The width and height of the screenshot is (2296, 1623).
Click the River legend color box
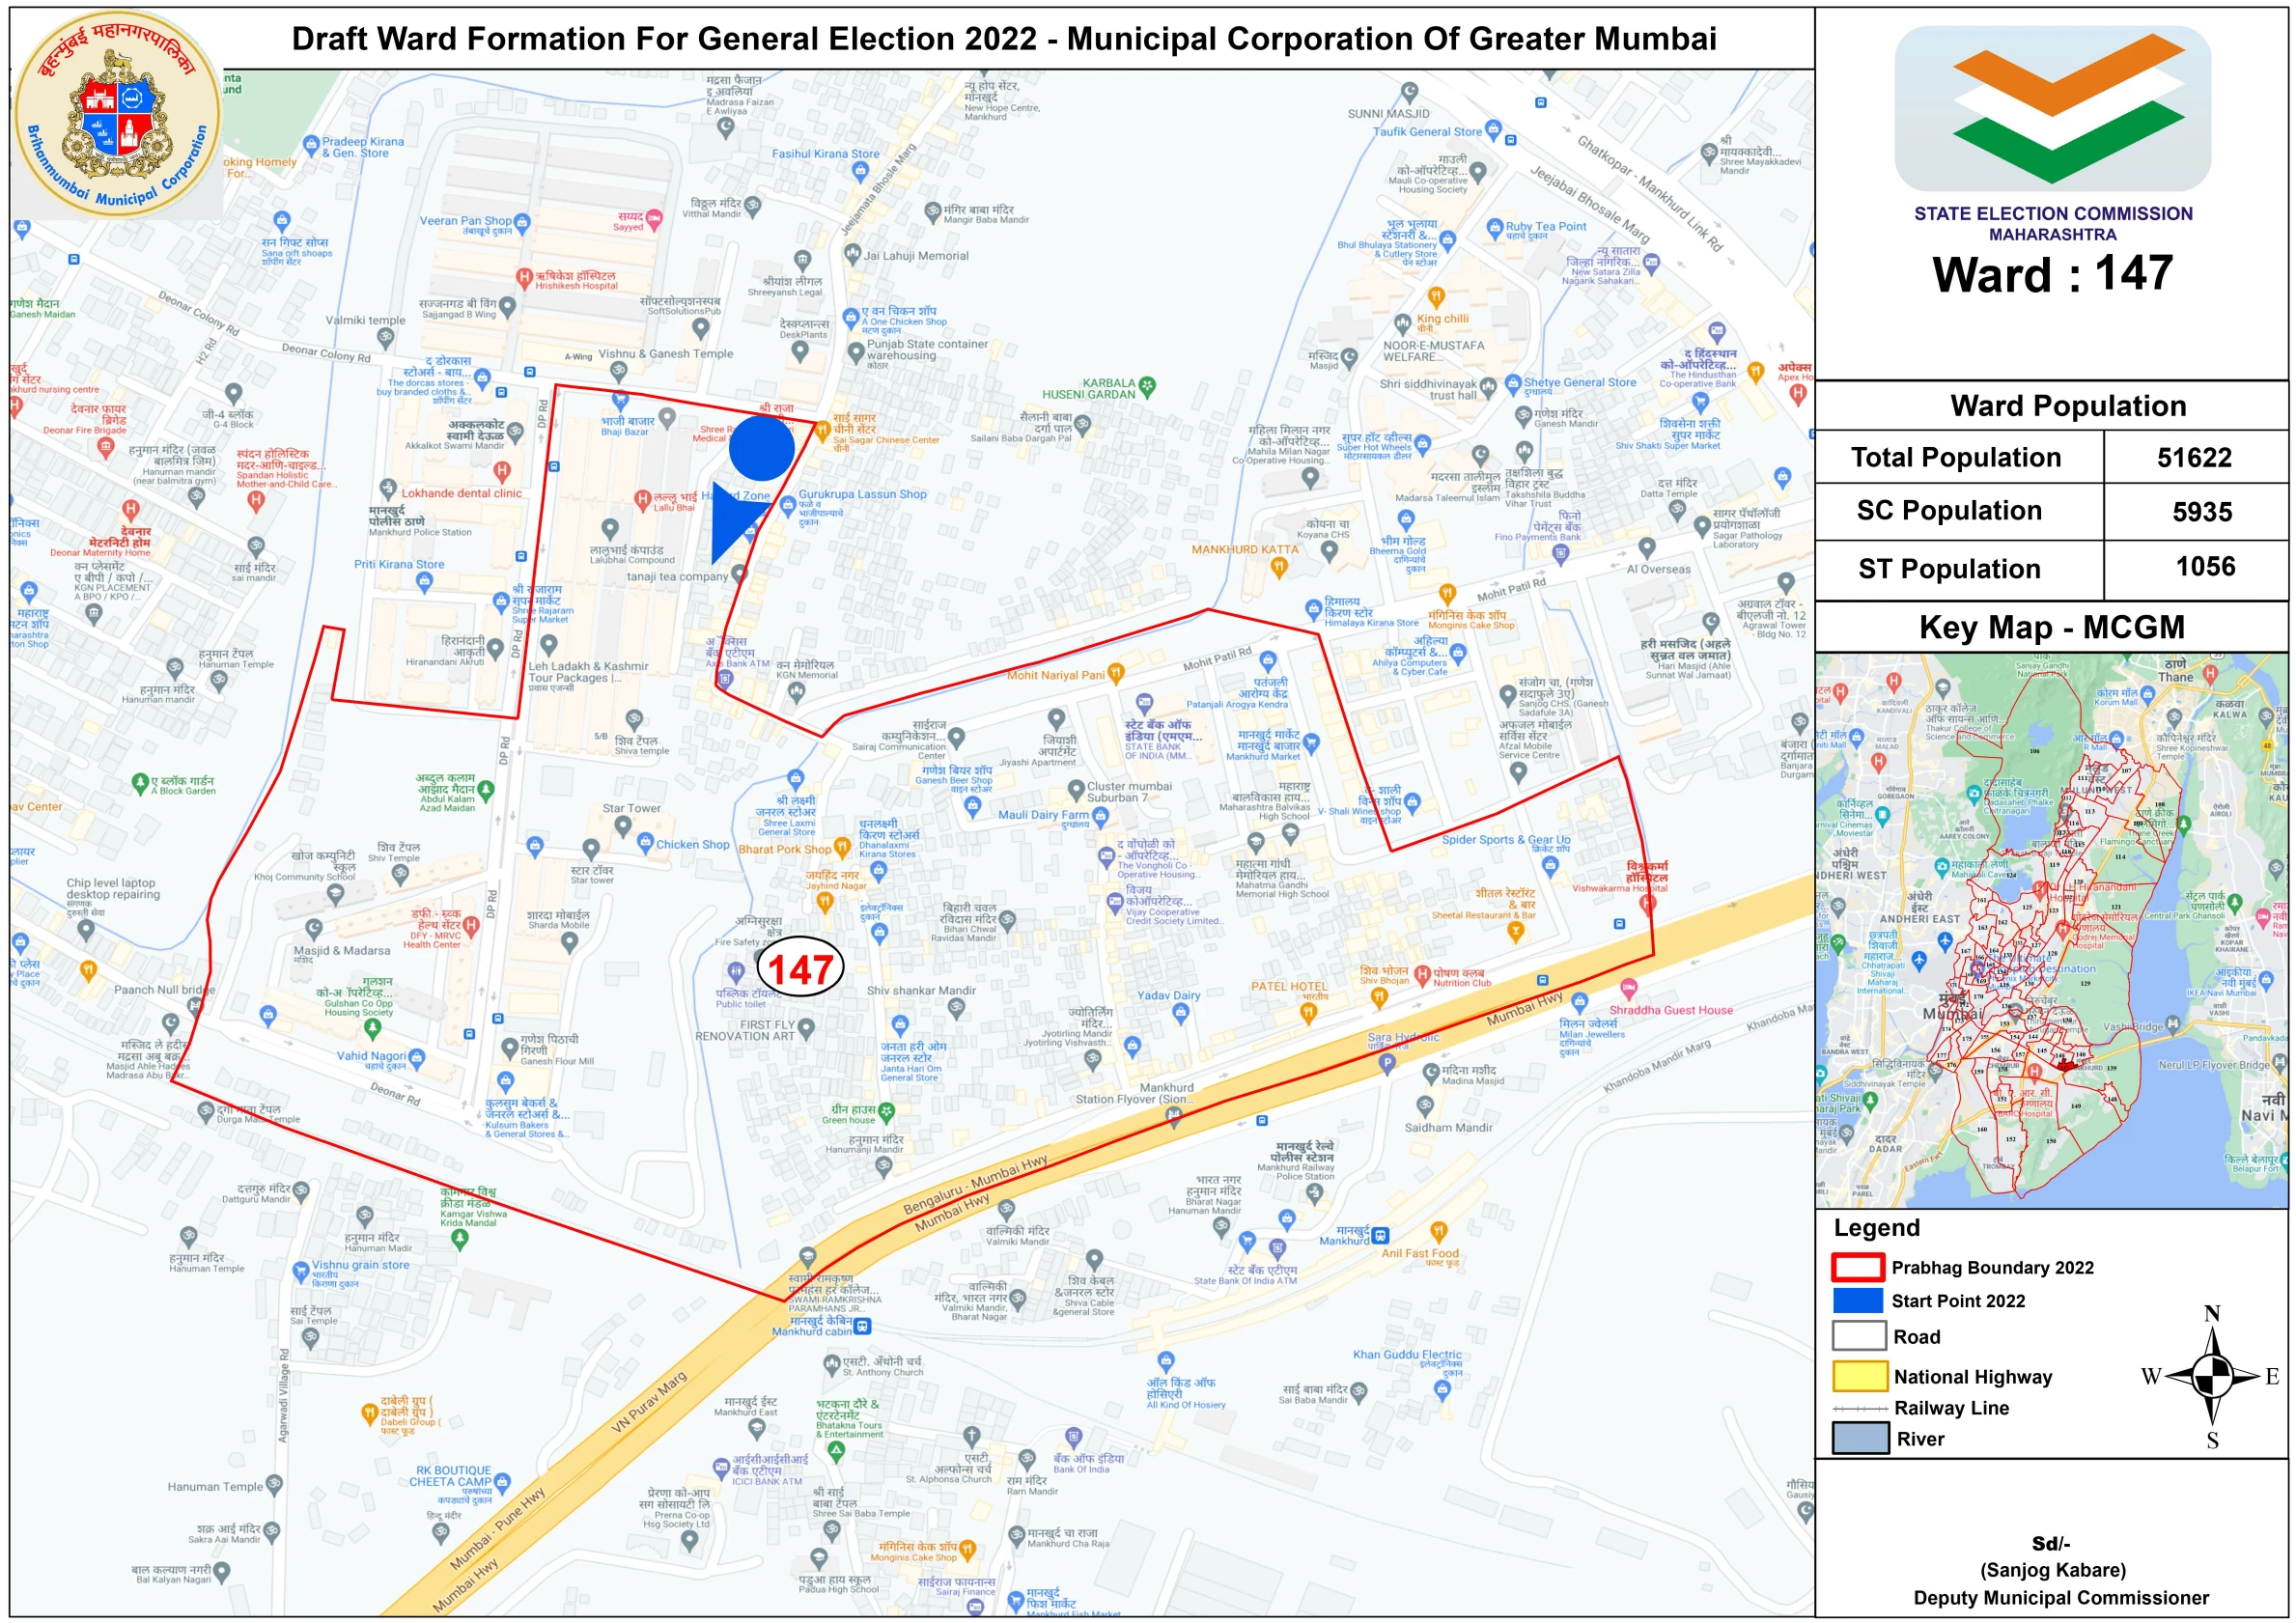click(x=1859, y=1438)
